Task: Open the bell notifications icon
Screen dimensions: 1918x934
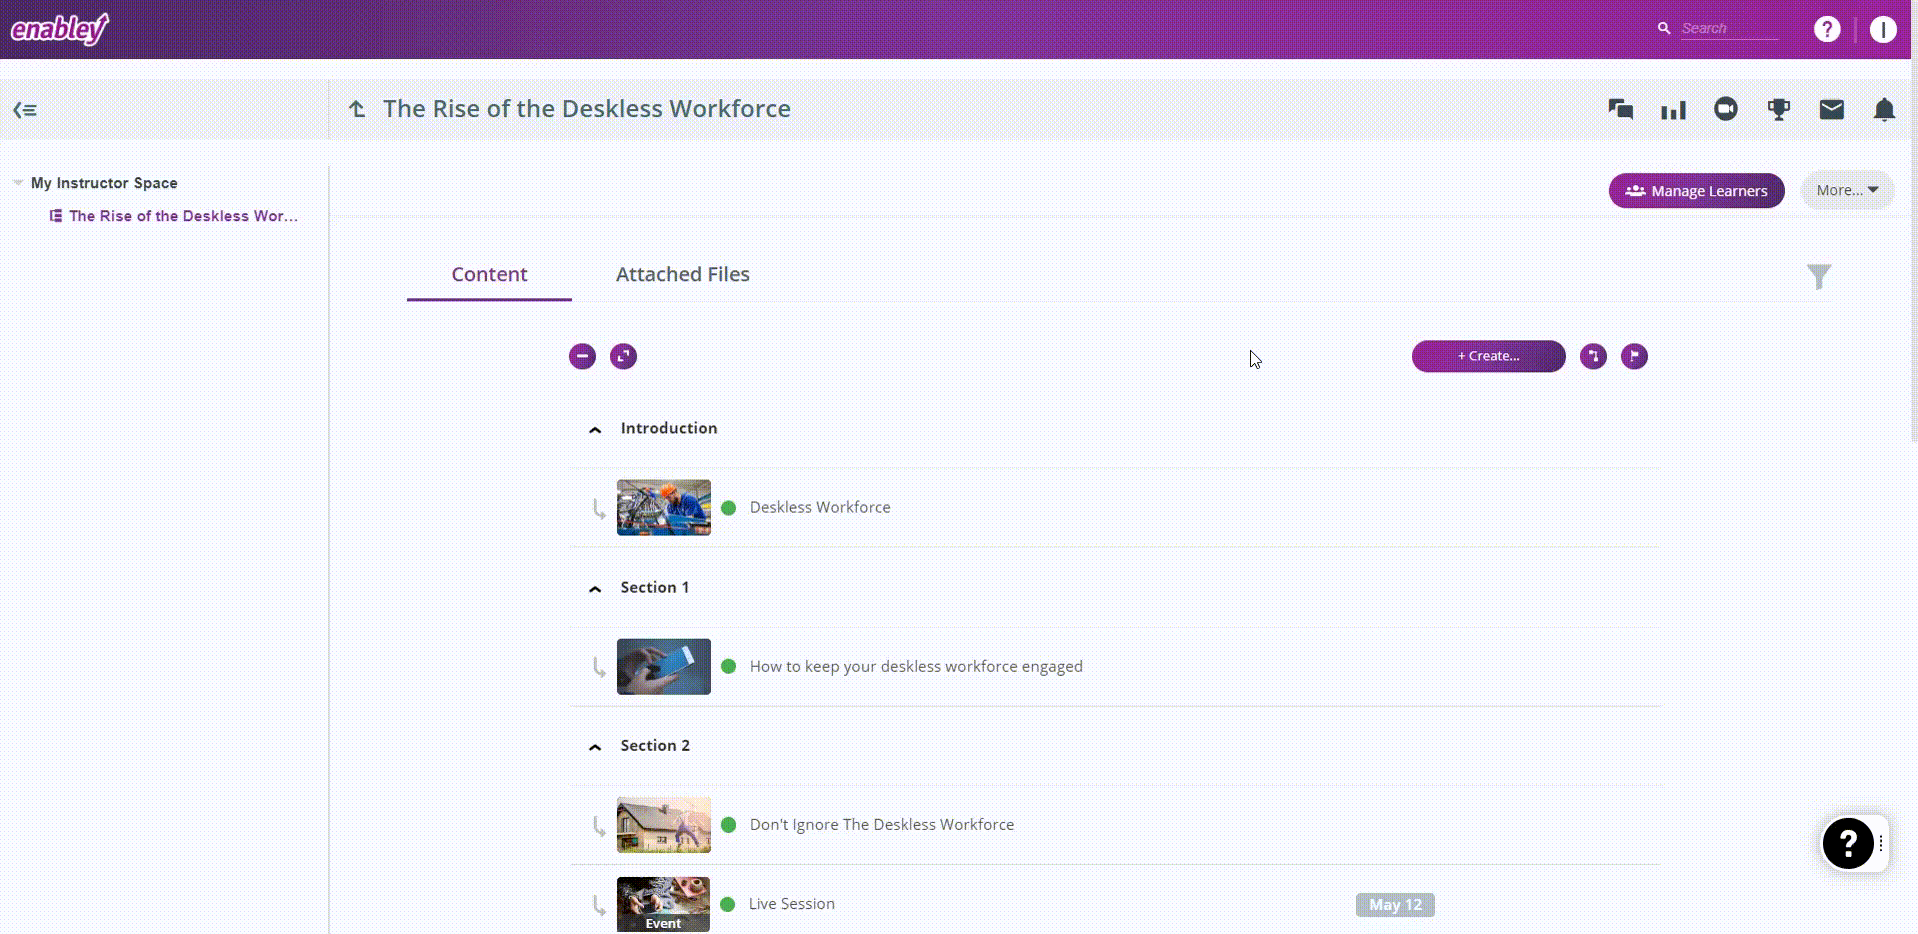Action: (1883, 110)
